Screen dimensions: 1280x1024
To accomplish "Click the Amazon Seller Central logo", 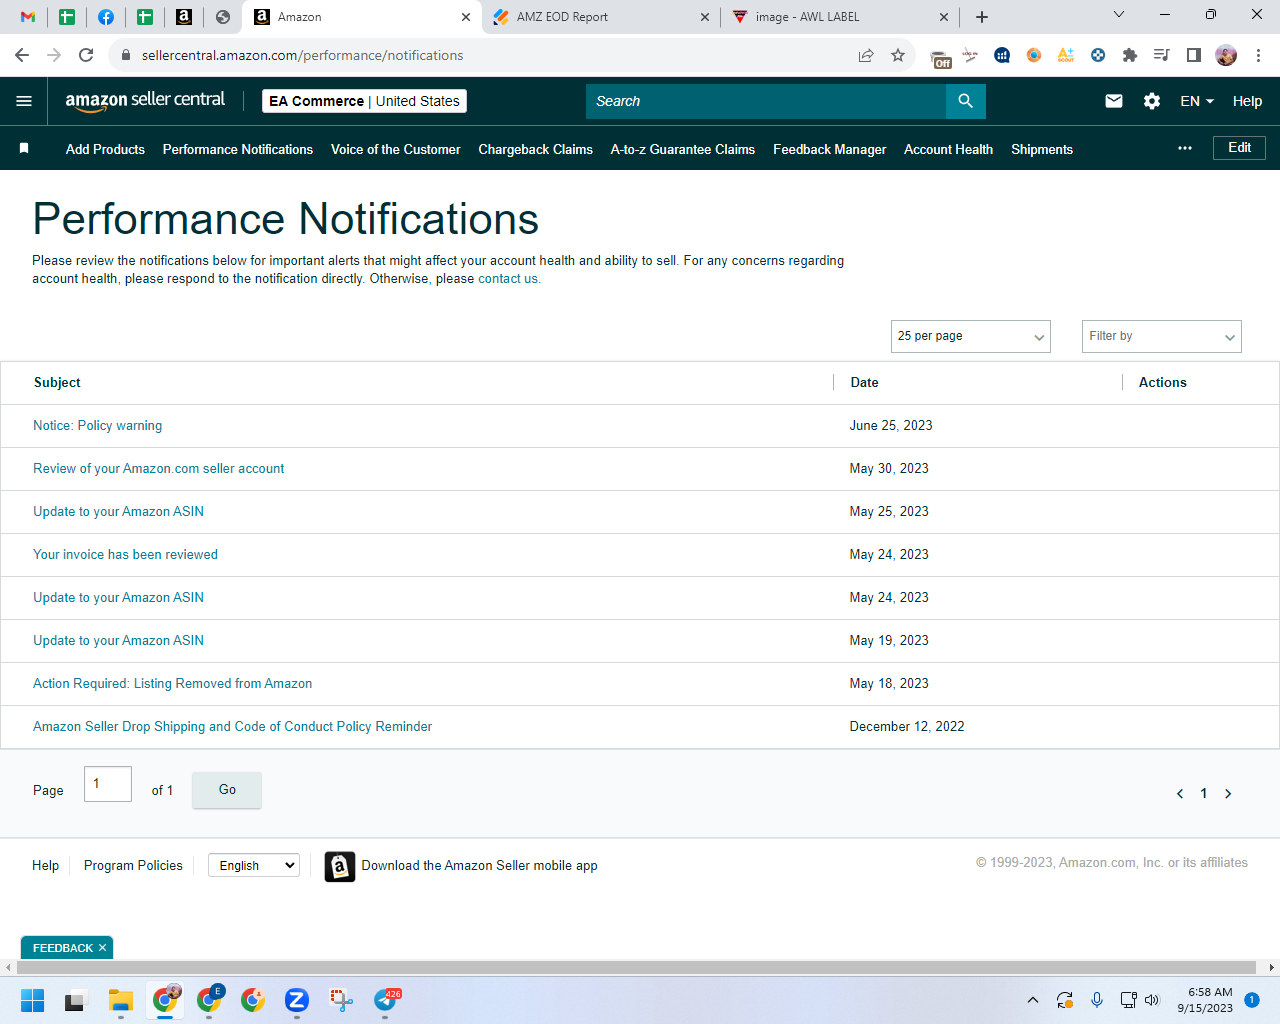I will 145,100.
